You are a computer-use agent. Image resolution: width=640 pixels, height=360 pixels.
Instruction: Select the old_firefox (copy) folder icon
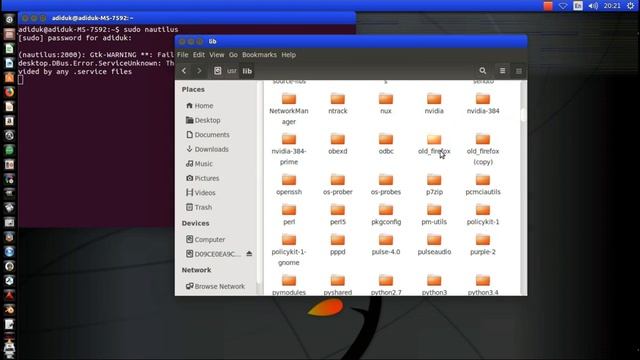click(483, 139)
